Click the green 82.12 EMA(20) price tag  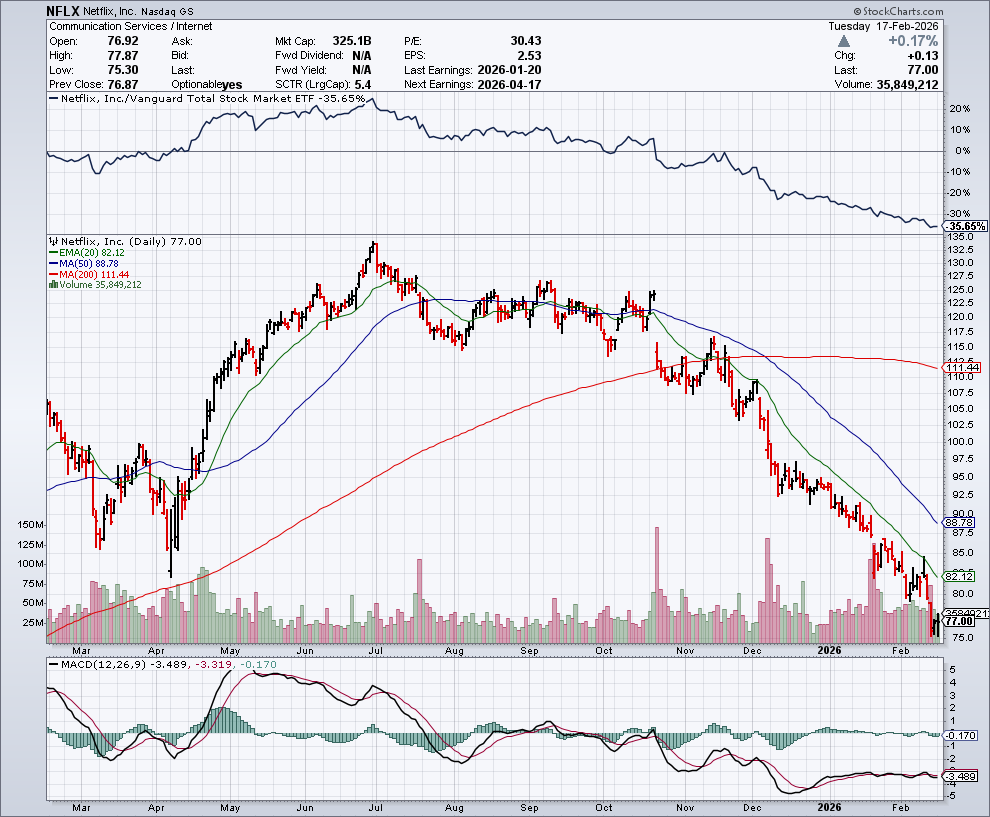959,577
